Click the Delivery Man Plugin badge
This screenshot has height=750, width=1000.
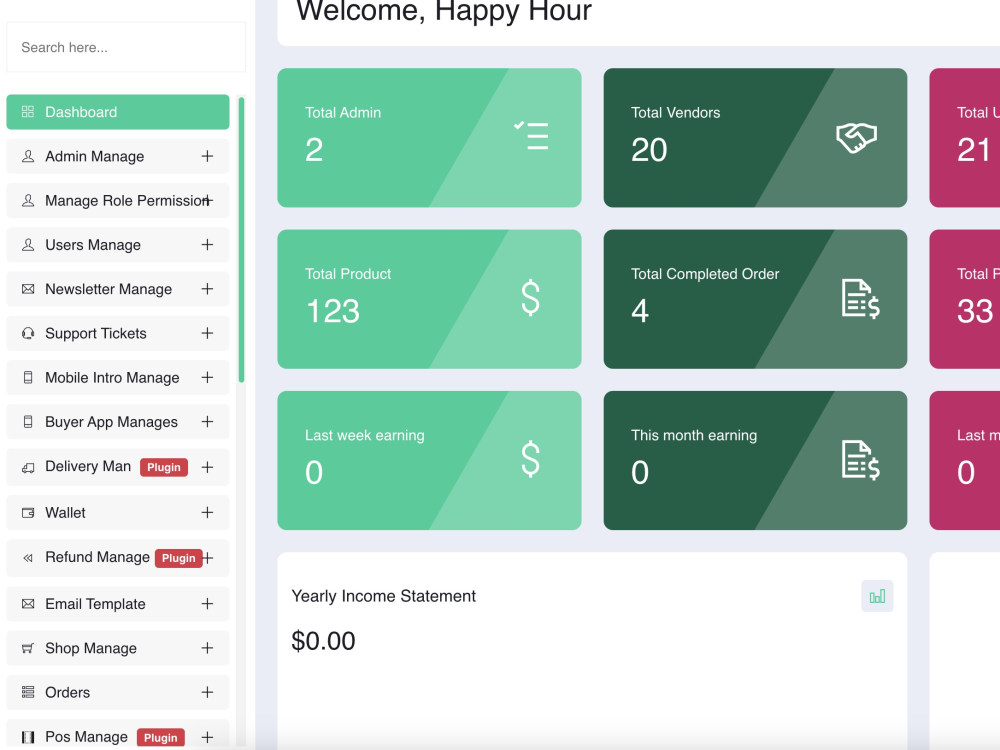pos(164,467)
